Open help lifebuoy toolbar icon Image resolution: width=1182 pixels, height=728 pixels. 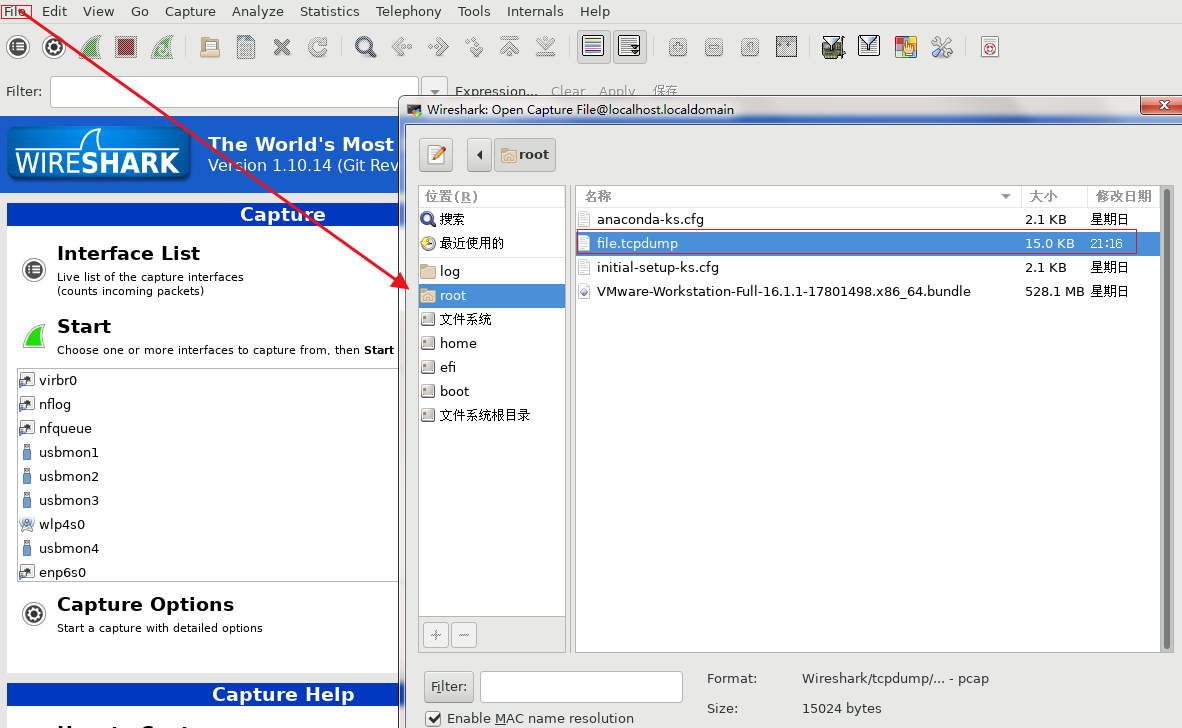pos(990,47)
